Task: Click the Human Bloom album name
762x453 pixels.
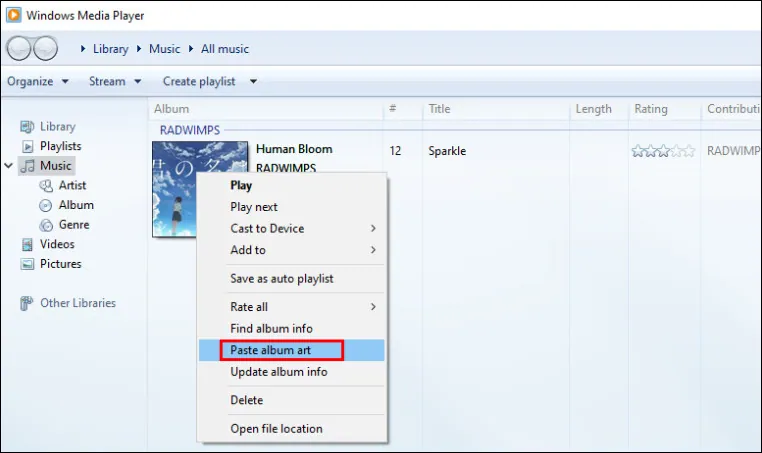Action: click(294, 149)
